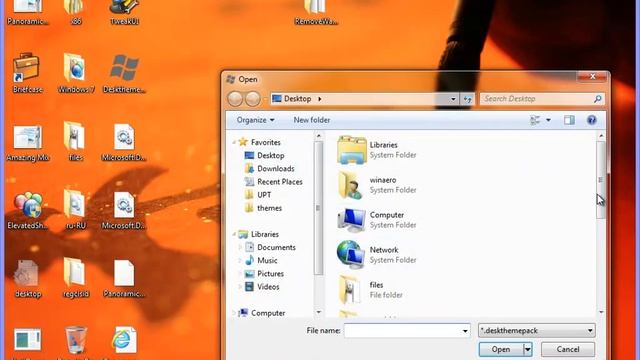Click the file list scrollbar down arrow
This screenshot has height=360, width=640.
click(x=601, y=312)
